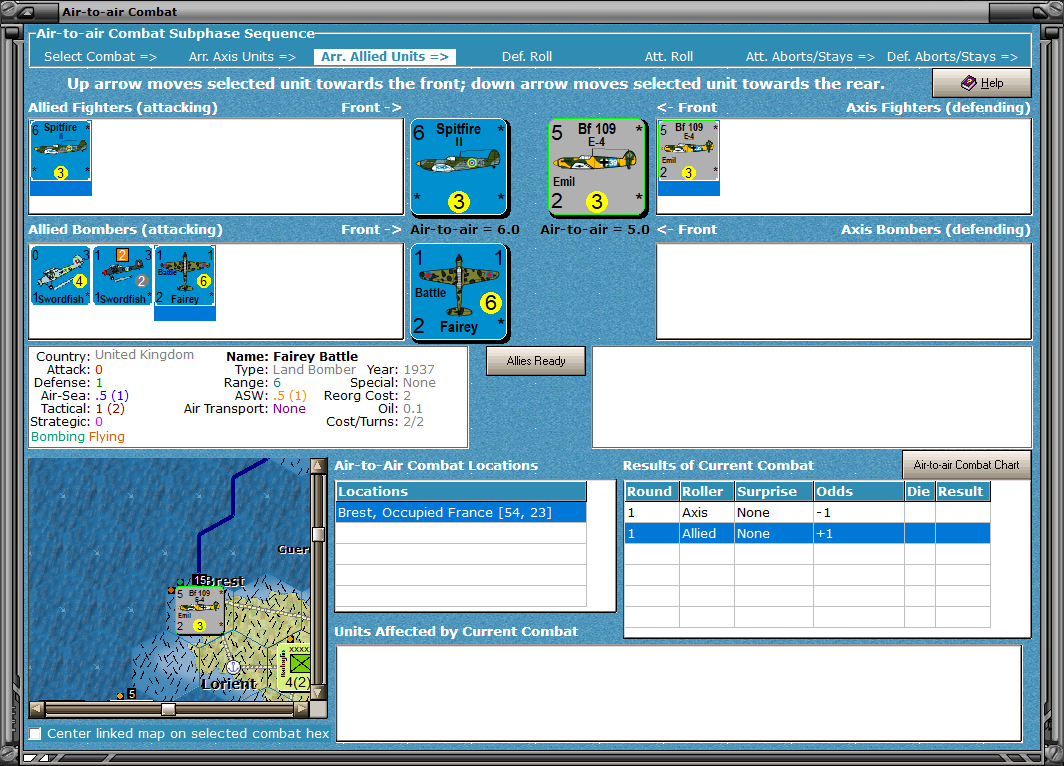Enable Center linked map on selected combat hex
1064x766 pixels.
pyautogui.click(x=35, y=733)
